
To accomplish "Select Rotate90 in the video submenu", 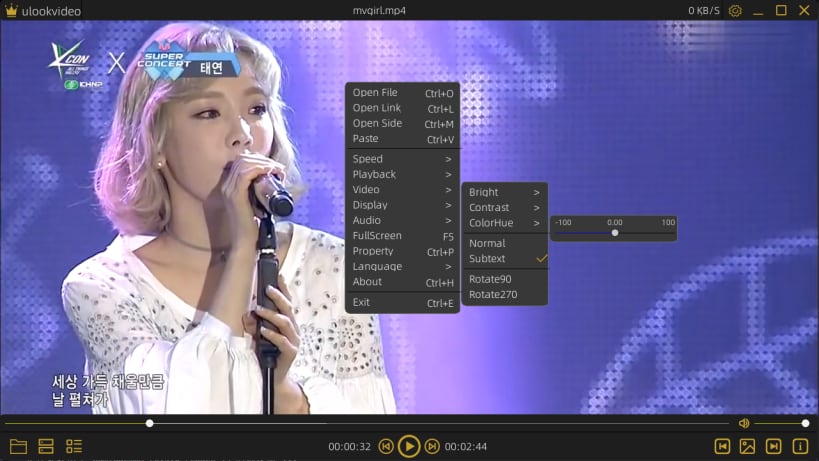I will click(x=505, y=279).
